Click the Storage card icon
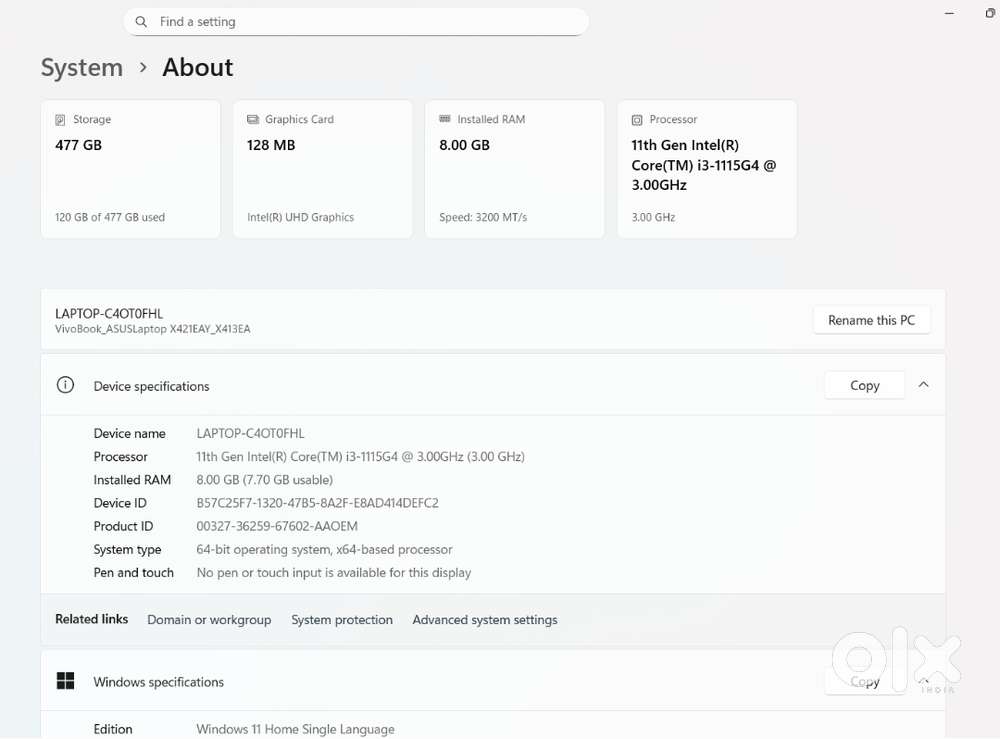This screenshot has width=1000, height=739. [x=62, y=119]
